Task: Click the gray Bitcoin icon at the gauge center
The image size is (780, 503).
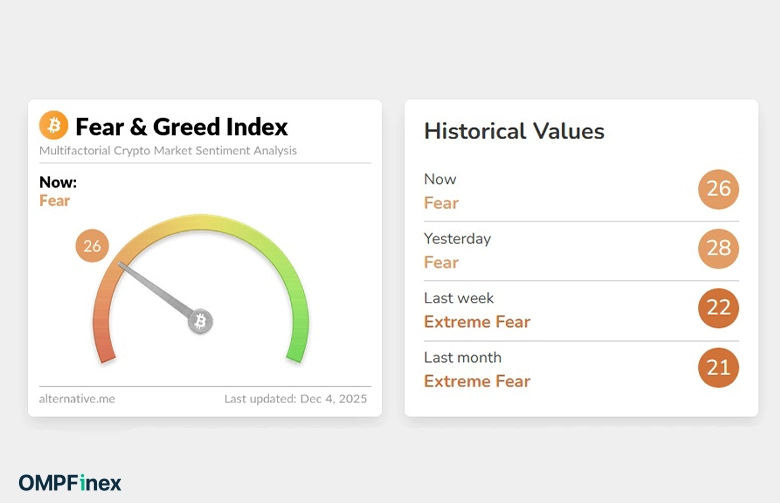Action: [x=200, y=321]
